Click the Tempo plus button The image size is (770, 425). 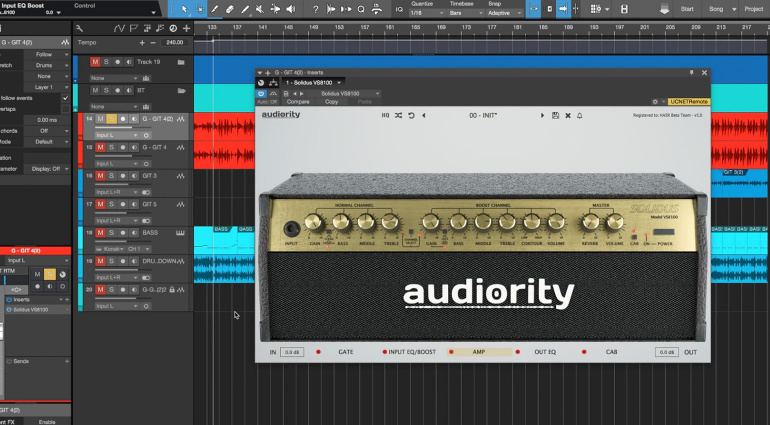click(142, 43)
